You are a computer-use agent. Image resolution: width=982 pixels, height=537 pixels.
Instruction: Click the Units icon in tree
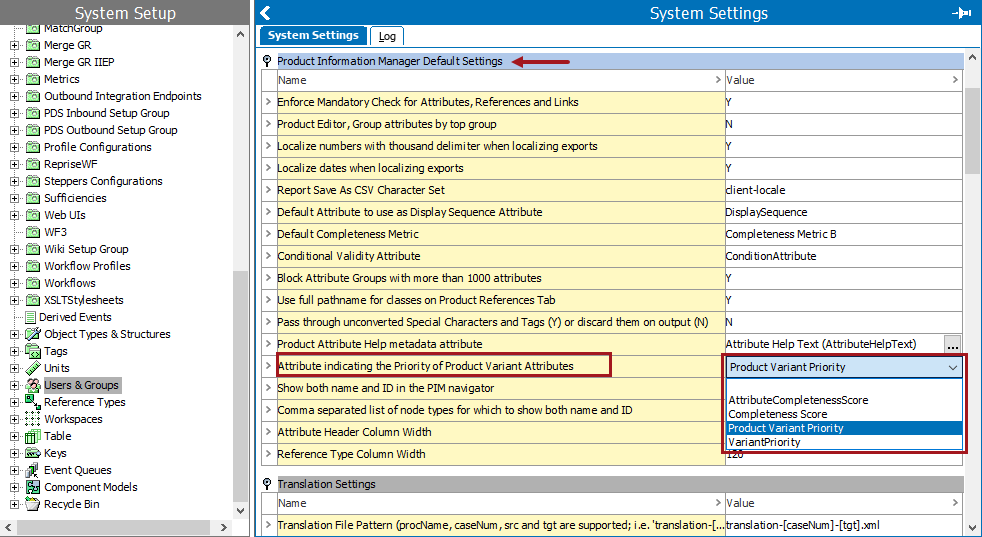32,368
